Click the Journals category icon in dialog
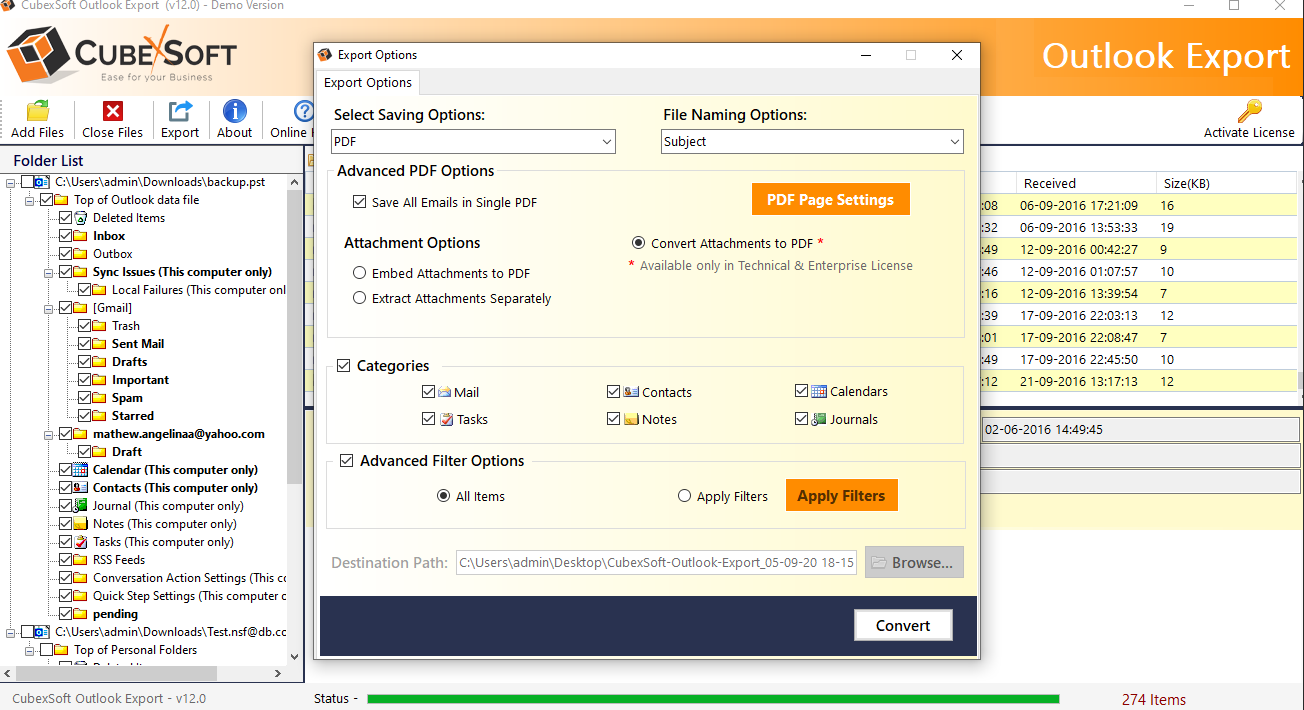Viewport: 1304px width, 710px height. tap(819, 419)
